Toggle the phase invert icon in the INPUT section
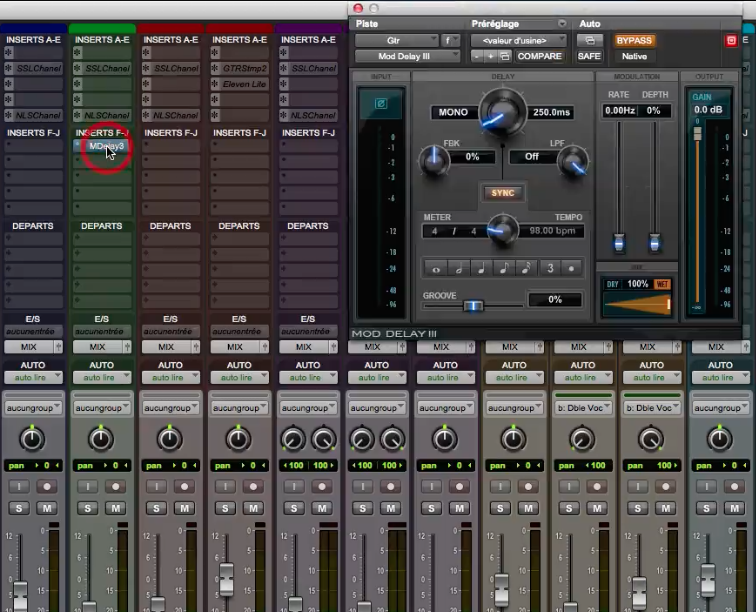Image resolution: width=756 pixels, height=612 pixels. coord(380,103)
